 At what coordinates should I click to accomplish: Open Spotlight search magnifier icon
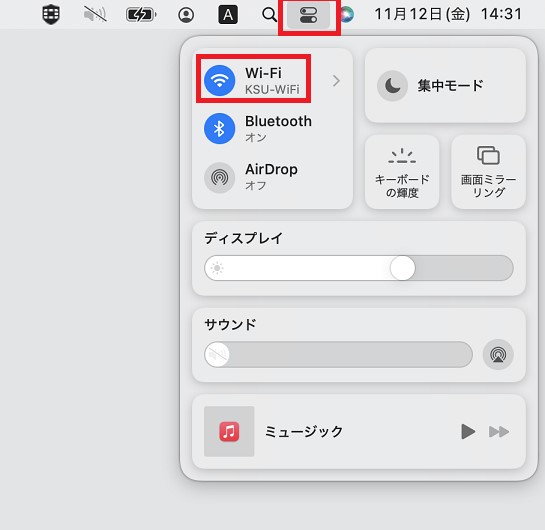pos(269,15)
